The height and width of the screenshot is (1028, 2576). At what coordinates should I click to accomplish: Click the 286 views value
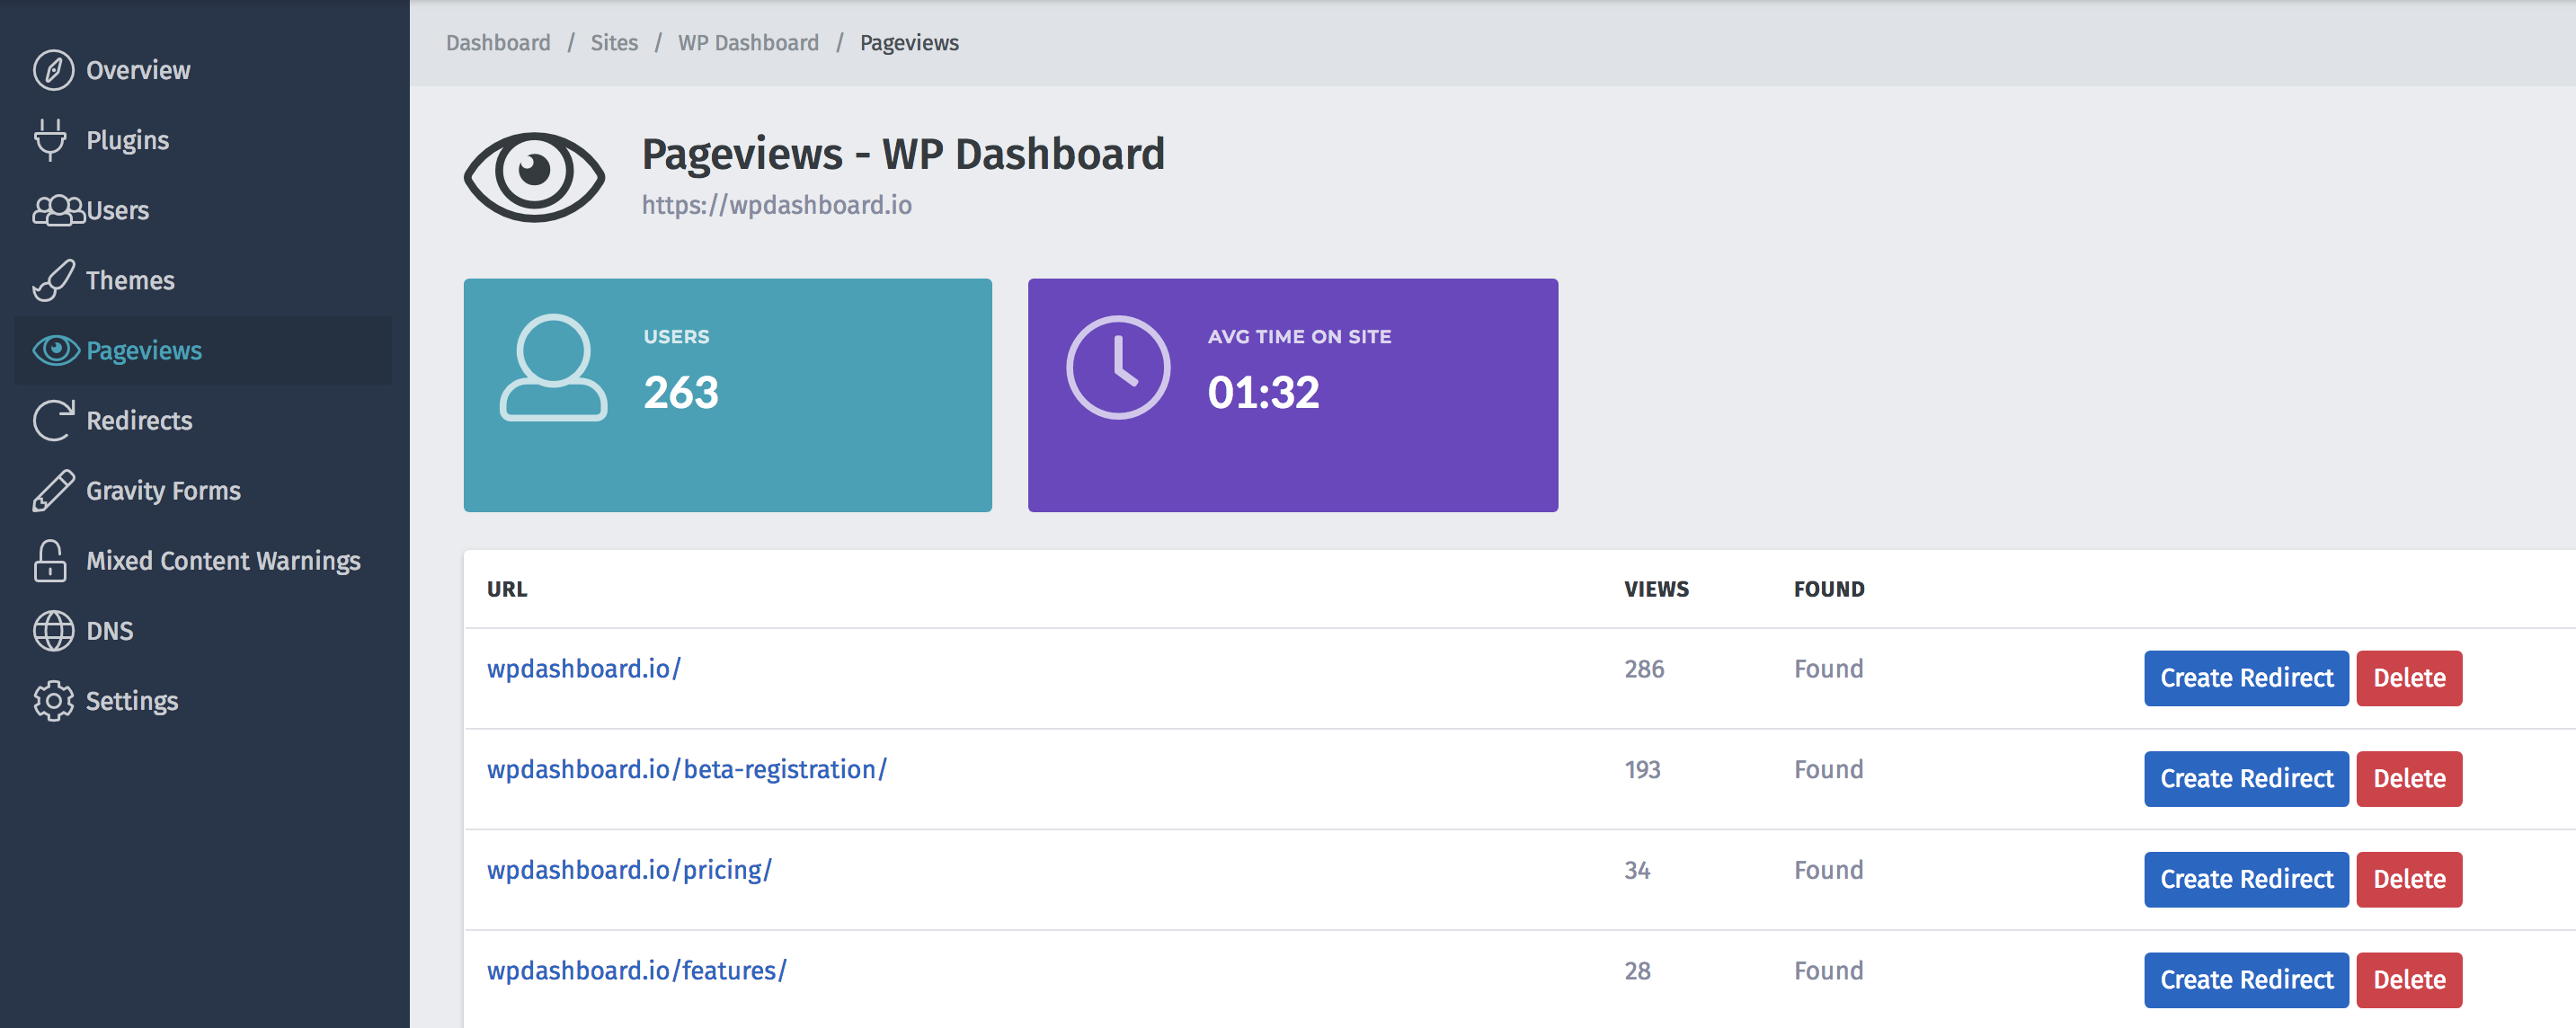tap(1644, 668)
